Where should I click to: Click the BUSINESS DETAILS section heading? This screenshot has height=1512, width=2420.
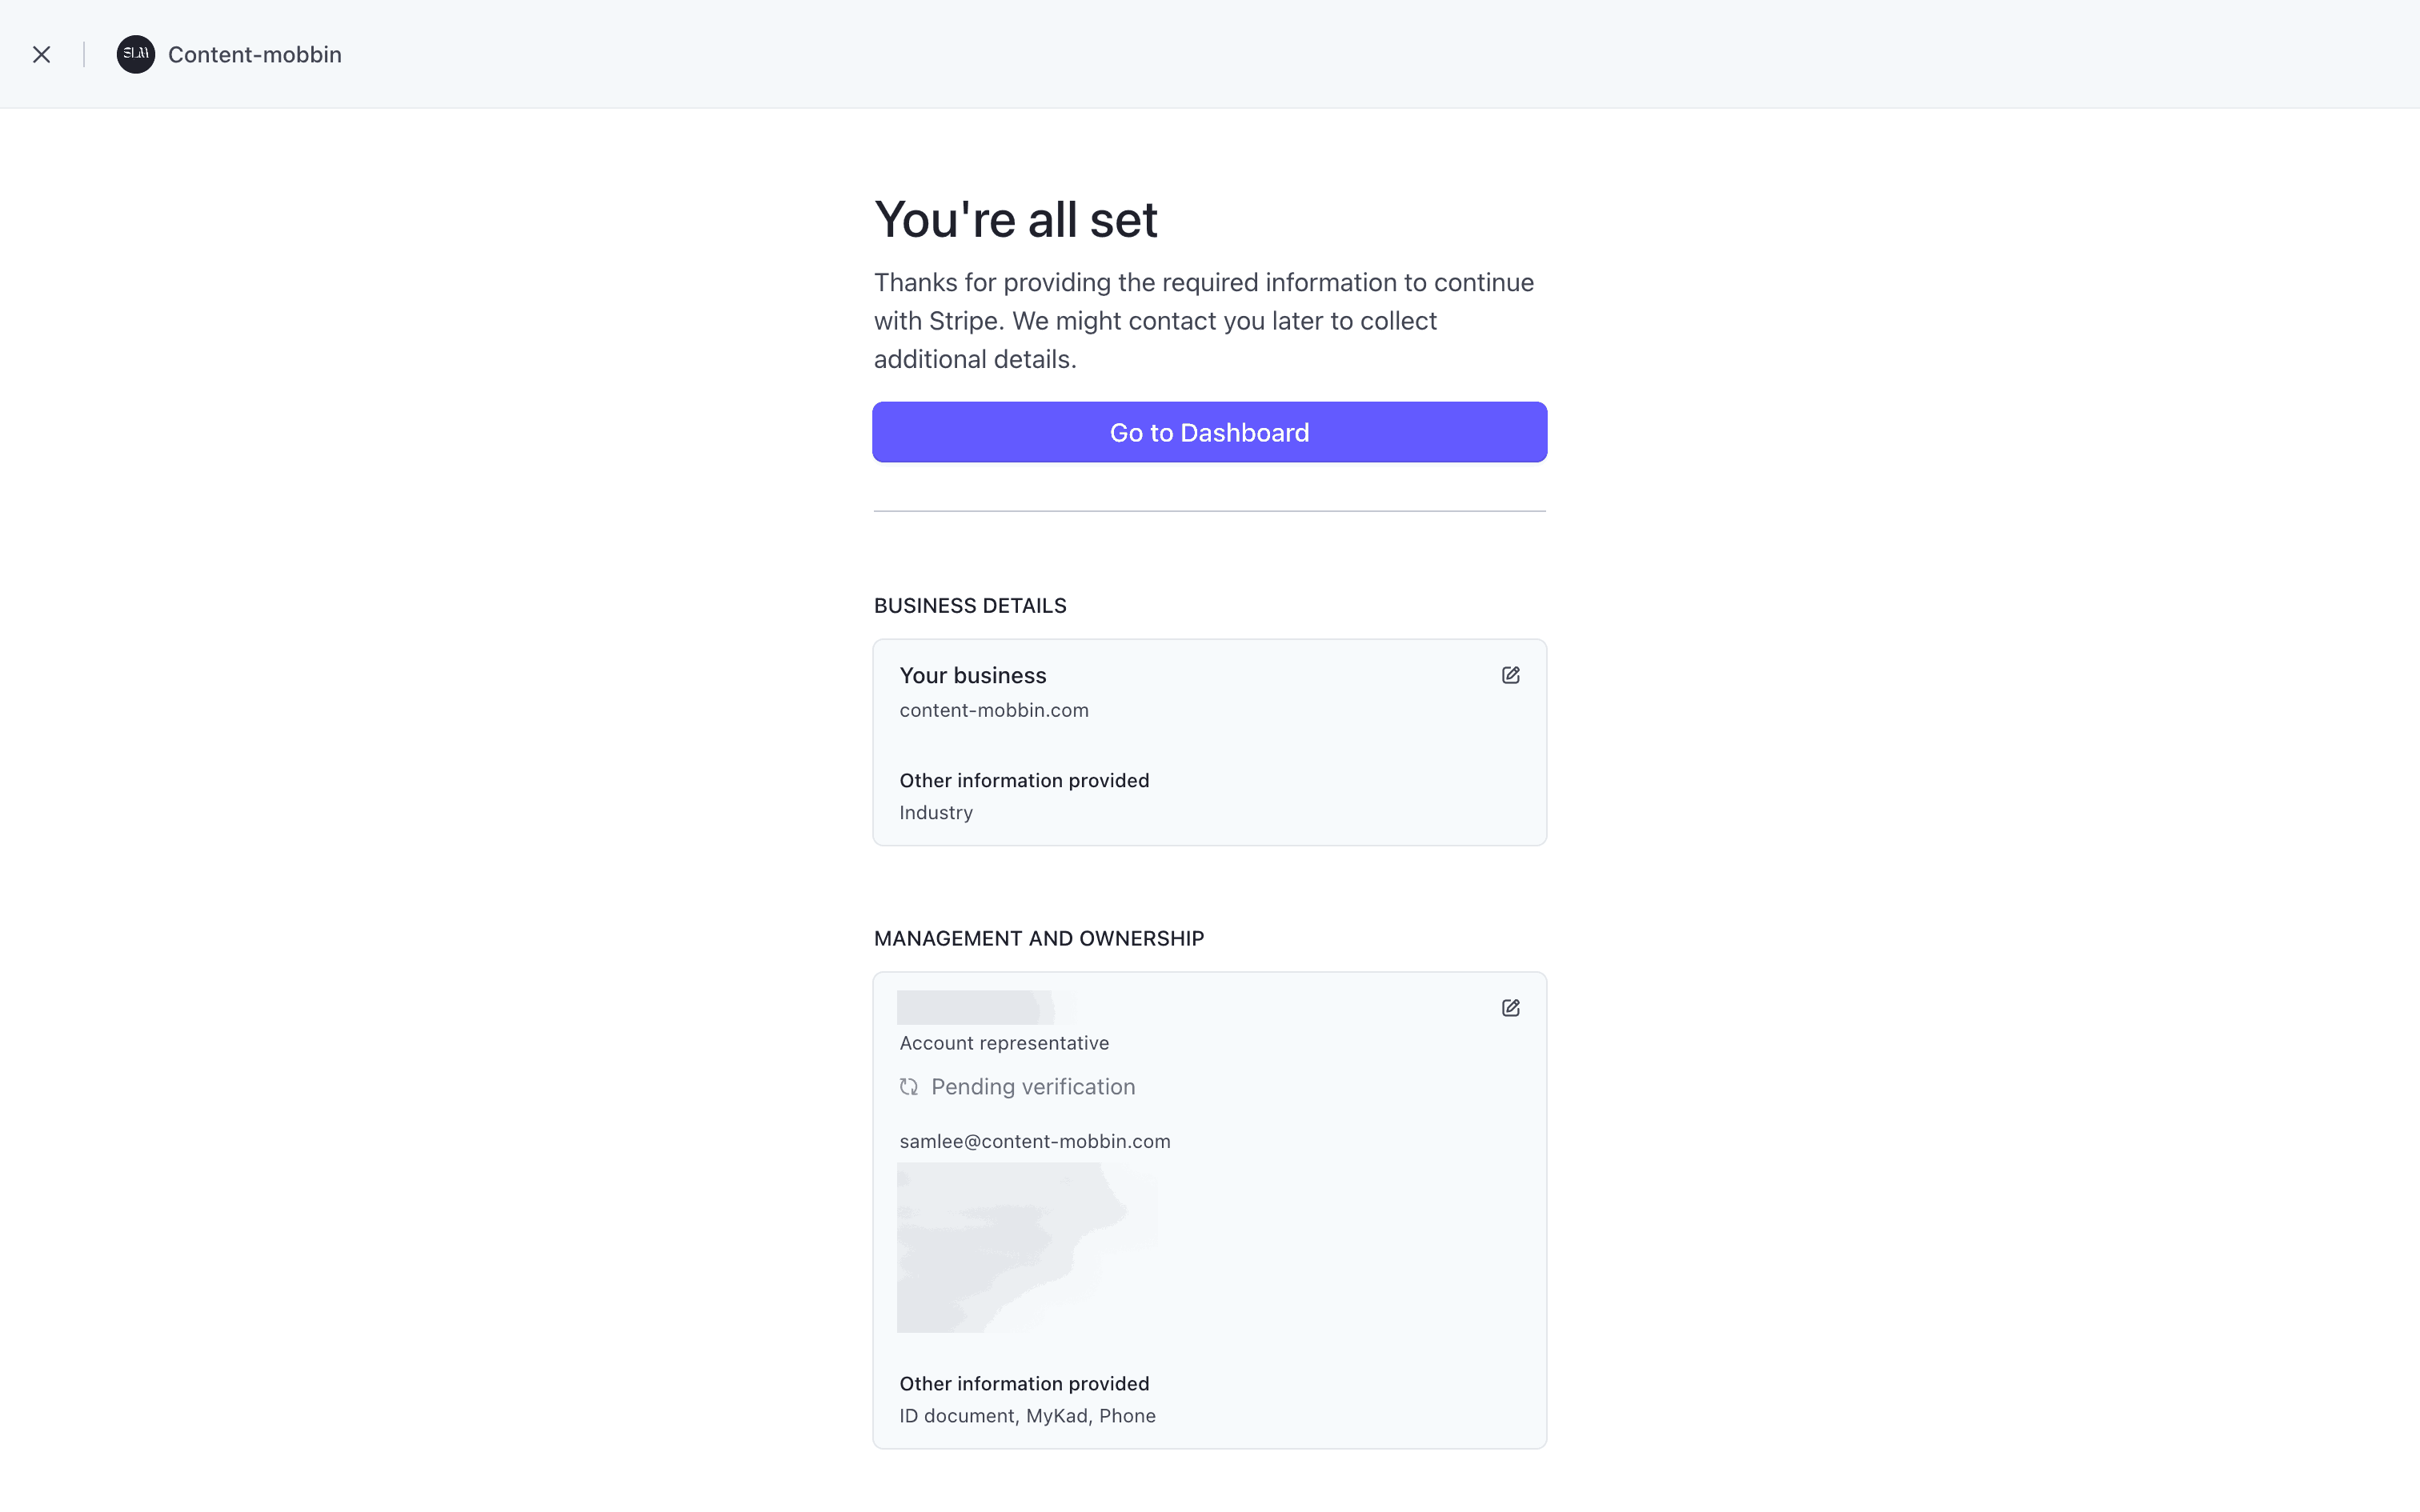coord(969,606)
